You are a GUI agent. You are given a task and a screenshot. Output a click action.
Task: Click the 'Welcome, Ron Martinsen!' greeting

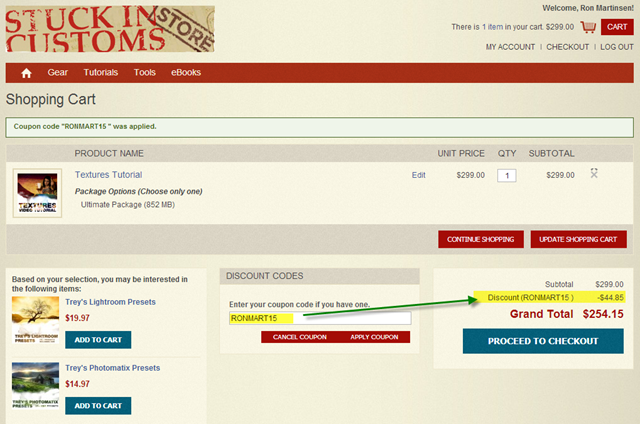(588, 8)
